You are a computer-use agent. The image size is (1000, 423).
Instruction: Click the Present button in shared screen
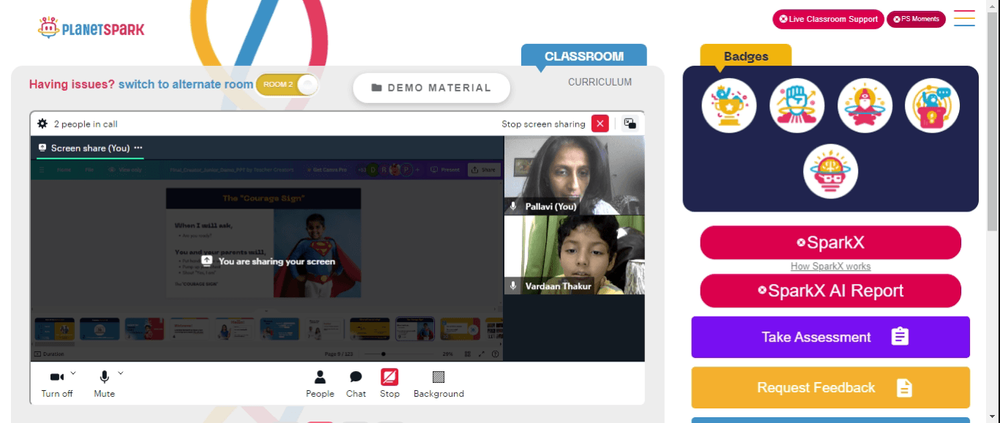coord(446,170)
